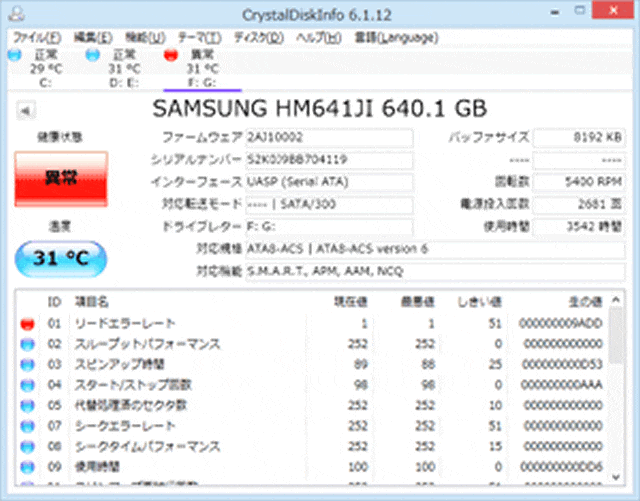Click the transfer mode field SATA/300
Viewport: 640px width, 501px height.
tap(329, 204)
